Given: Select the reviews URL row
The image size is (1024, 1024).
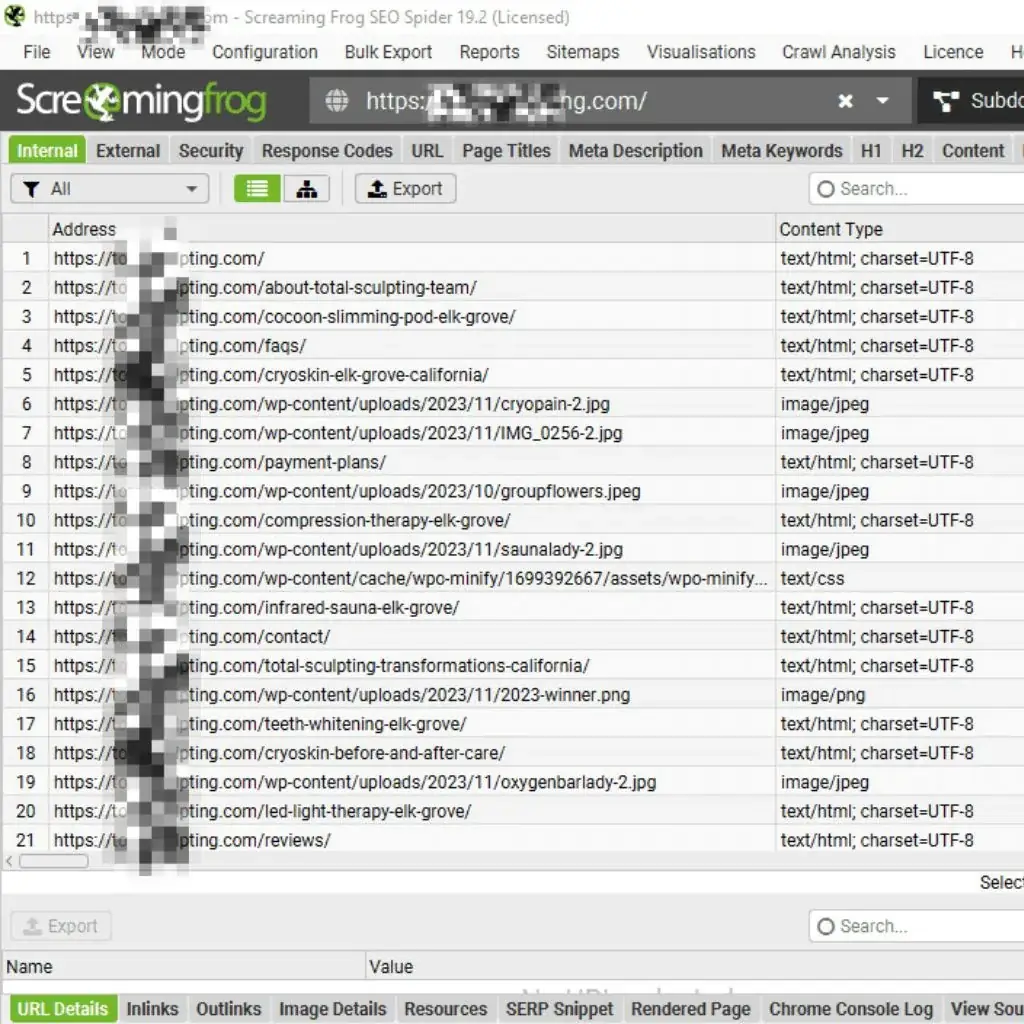Looking at the screenshot, I should (x=513, y=840).
